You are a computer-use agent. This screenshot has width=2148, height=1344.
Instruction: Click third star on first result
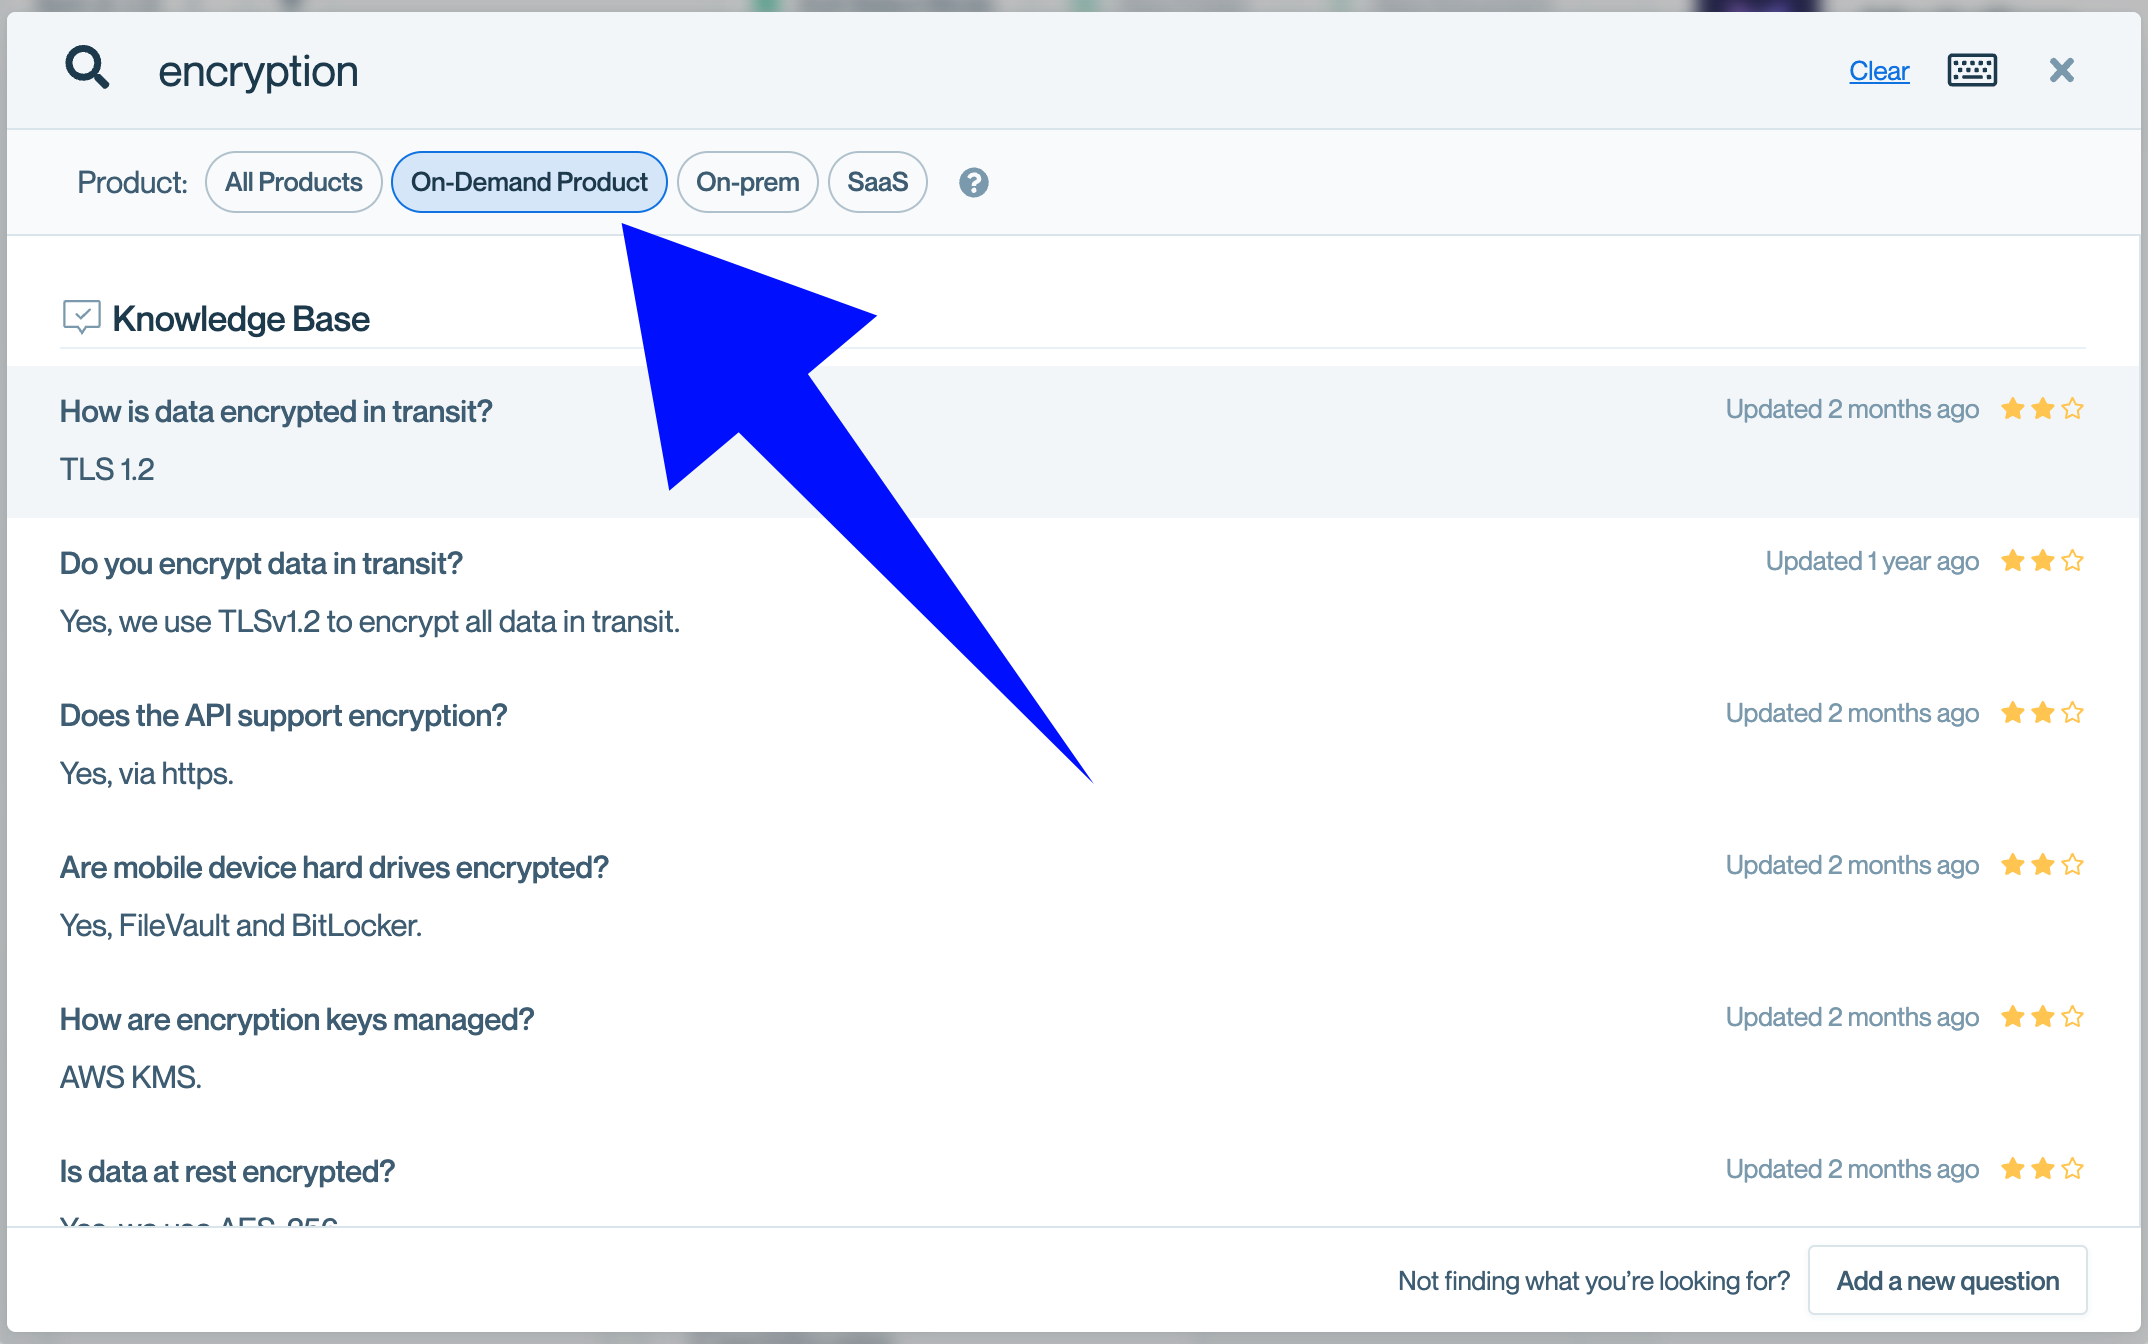(x=2072, y=409)
